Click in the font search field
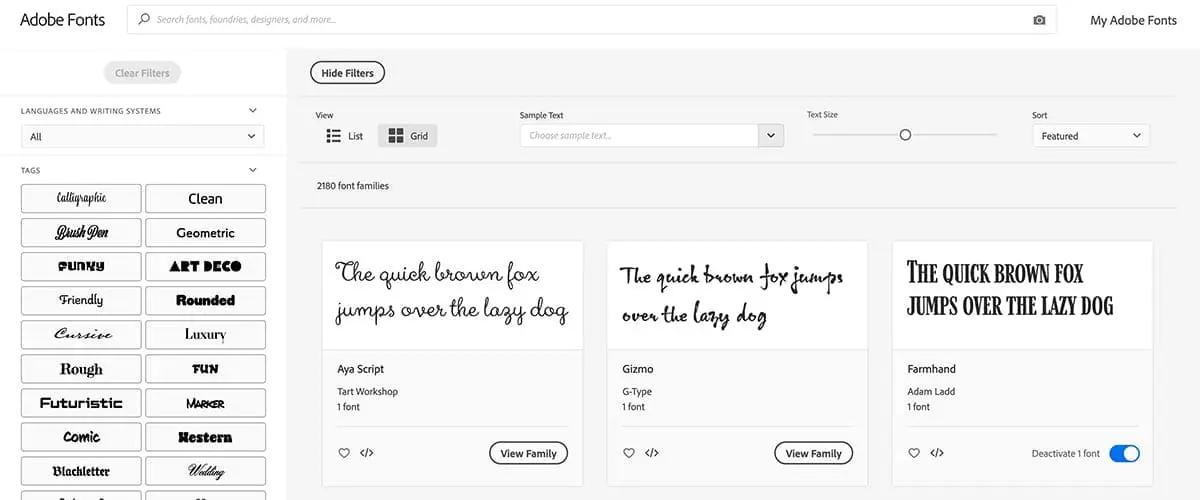Image resolution: width=1200 pixels, height=500 pixels. click(x=592, y=20)
